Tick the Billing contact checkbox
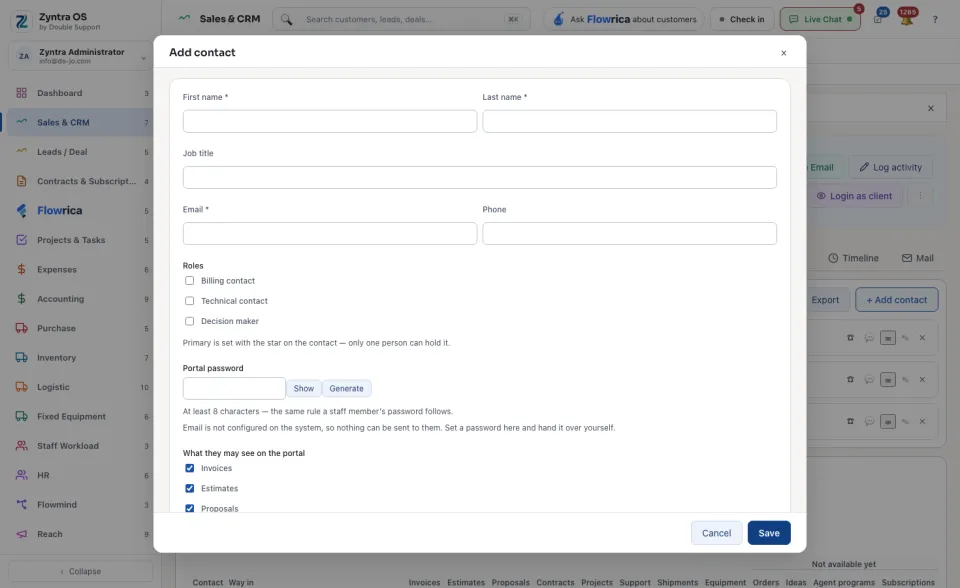 pyautogui.click(x=189, y=281)
